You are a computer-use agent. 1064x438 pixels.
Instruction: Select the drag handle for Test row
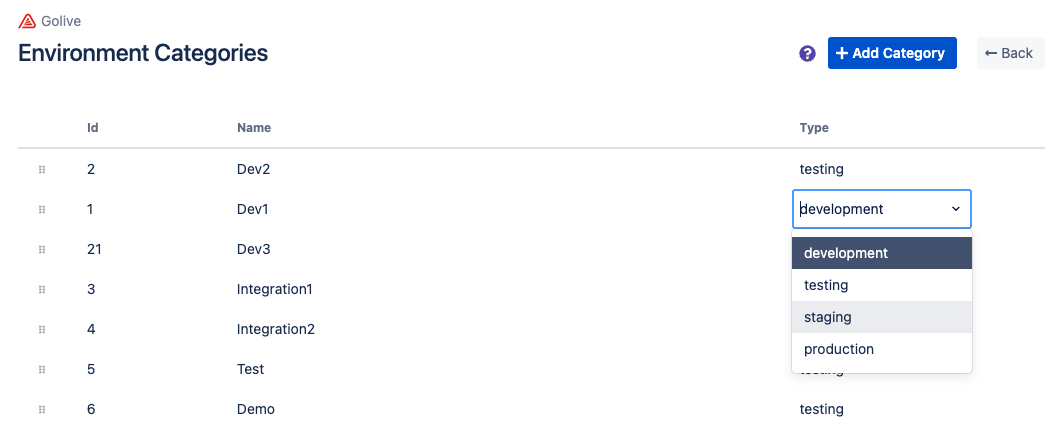(42, 370)
